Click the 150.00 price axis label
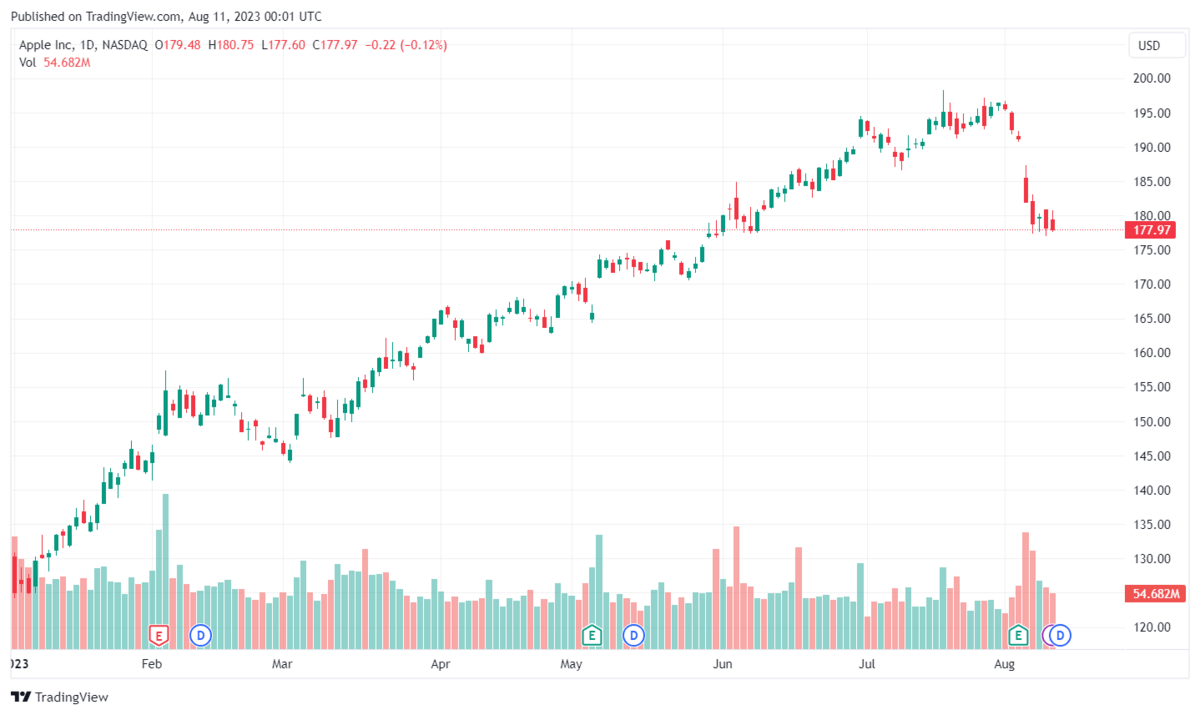This screenshot has height=715, width=1200. (x=1152, y=421)
